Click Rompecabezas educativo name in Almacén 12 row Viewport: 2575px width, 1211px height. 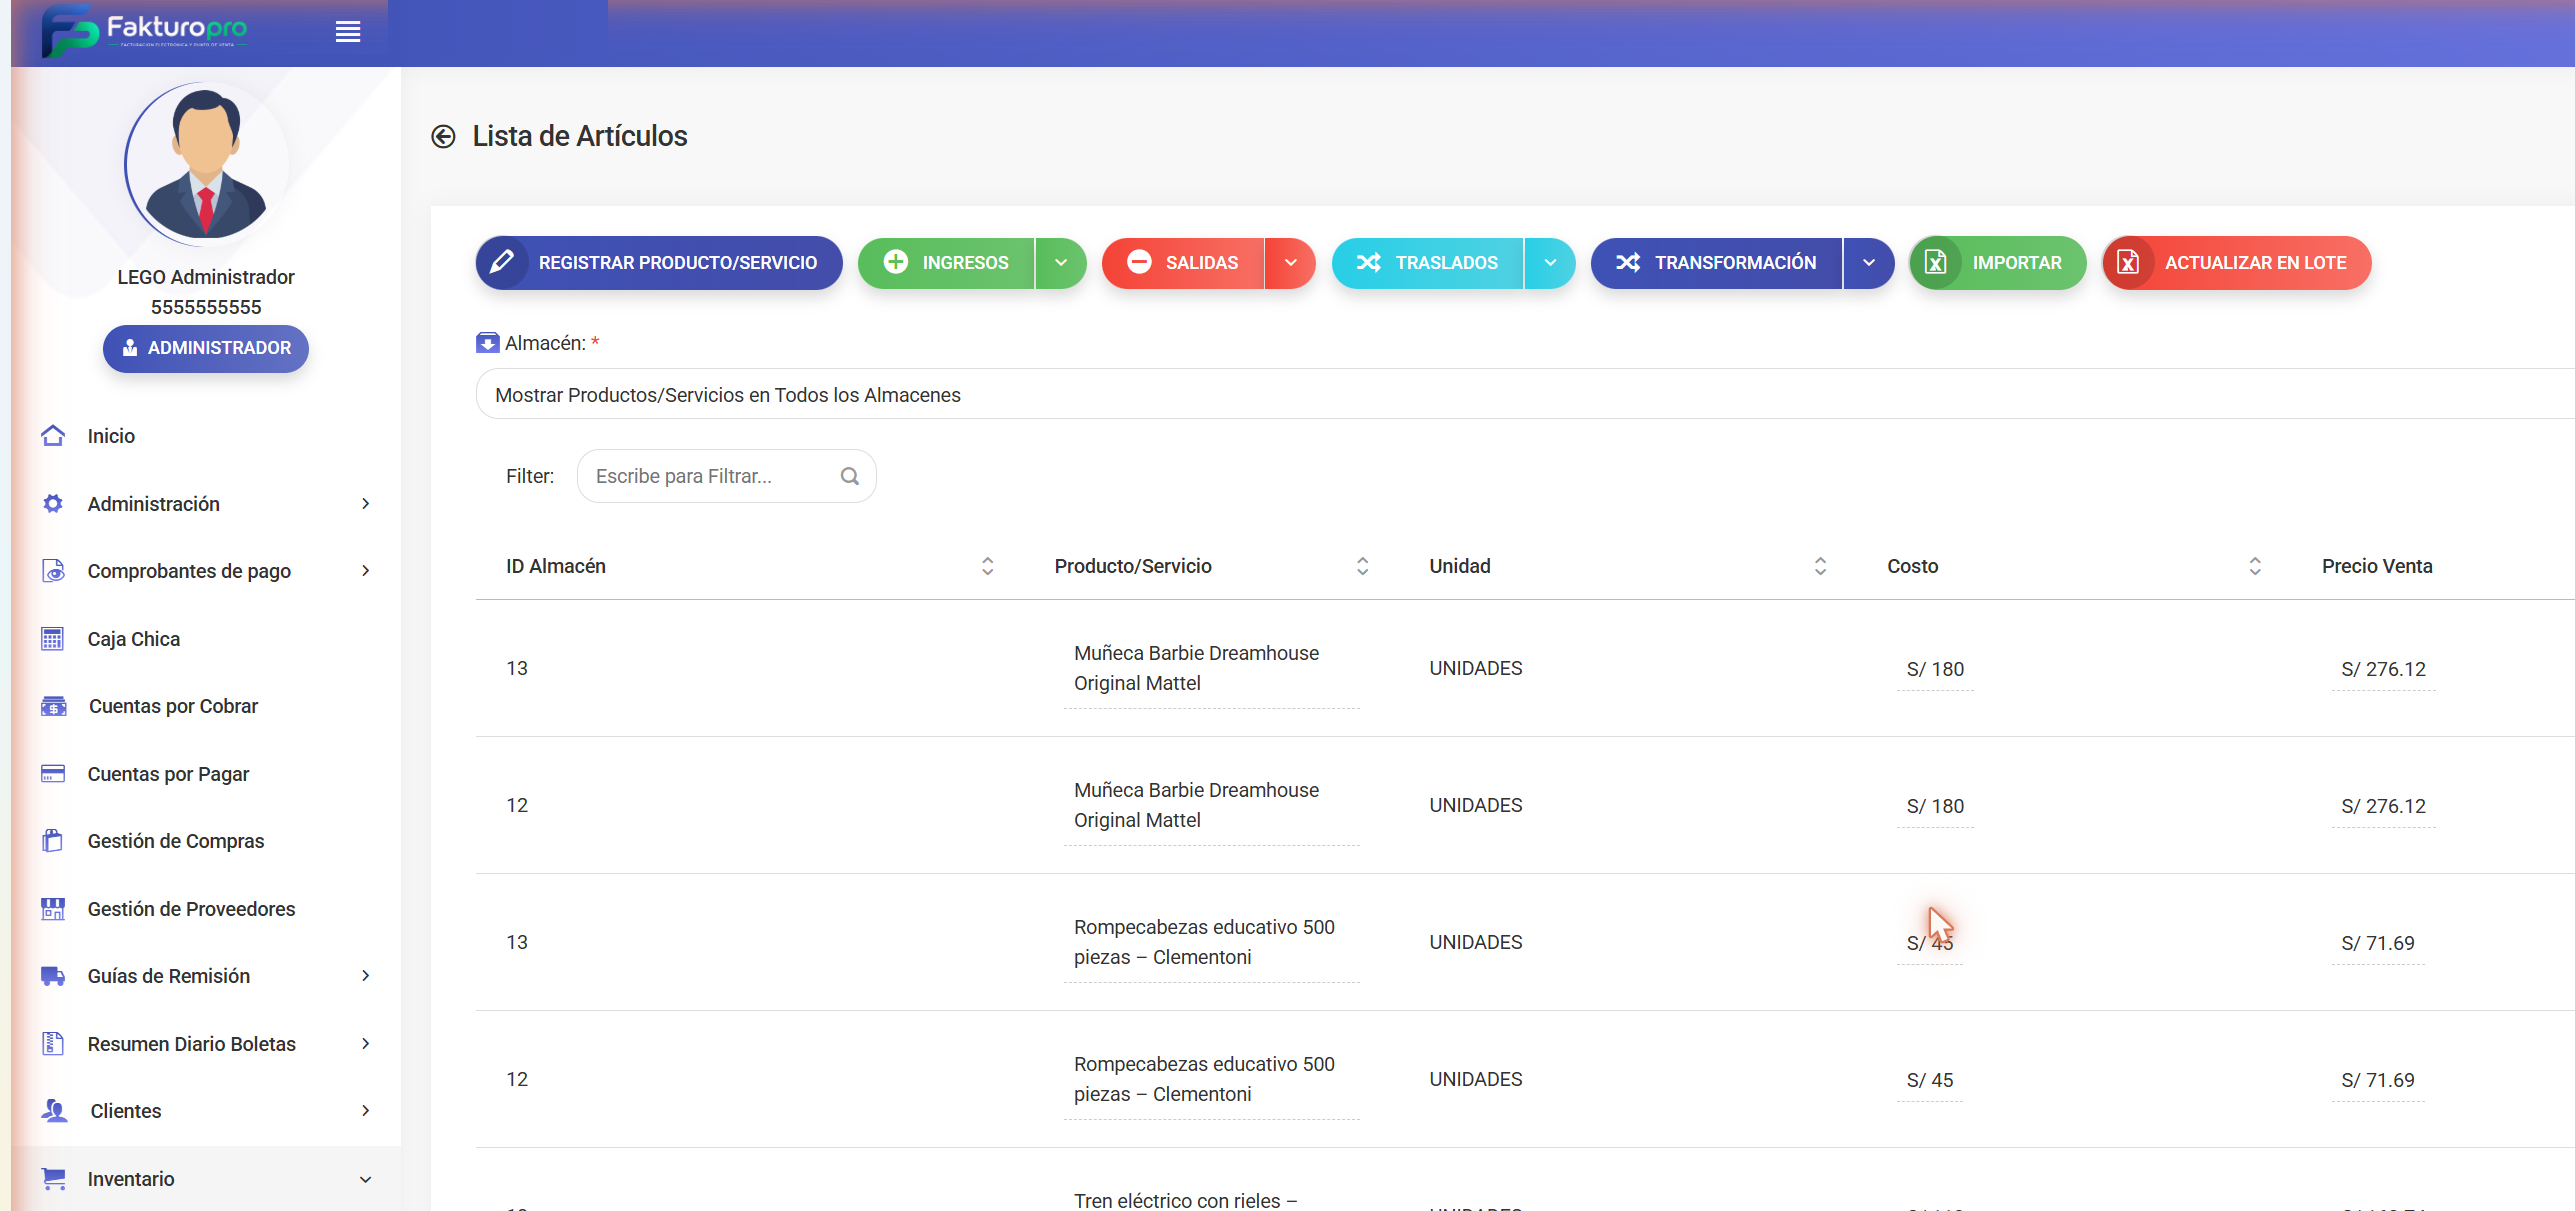(x=1204, y=1079)
